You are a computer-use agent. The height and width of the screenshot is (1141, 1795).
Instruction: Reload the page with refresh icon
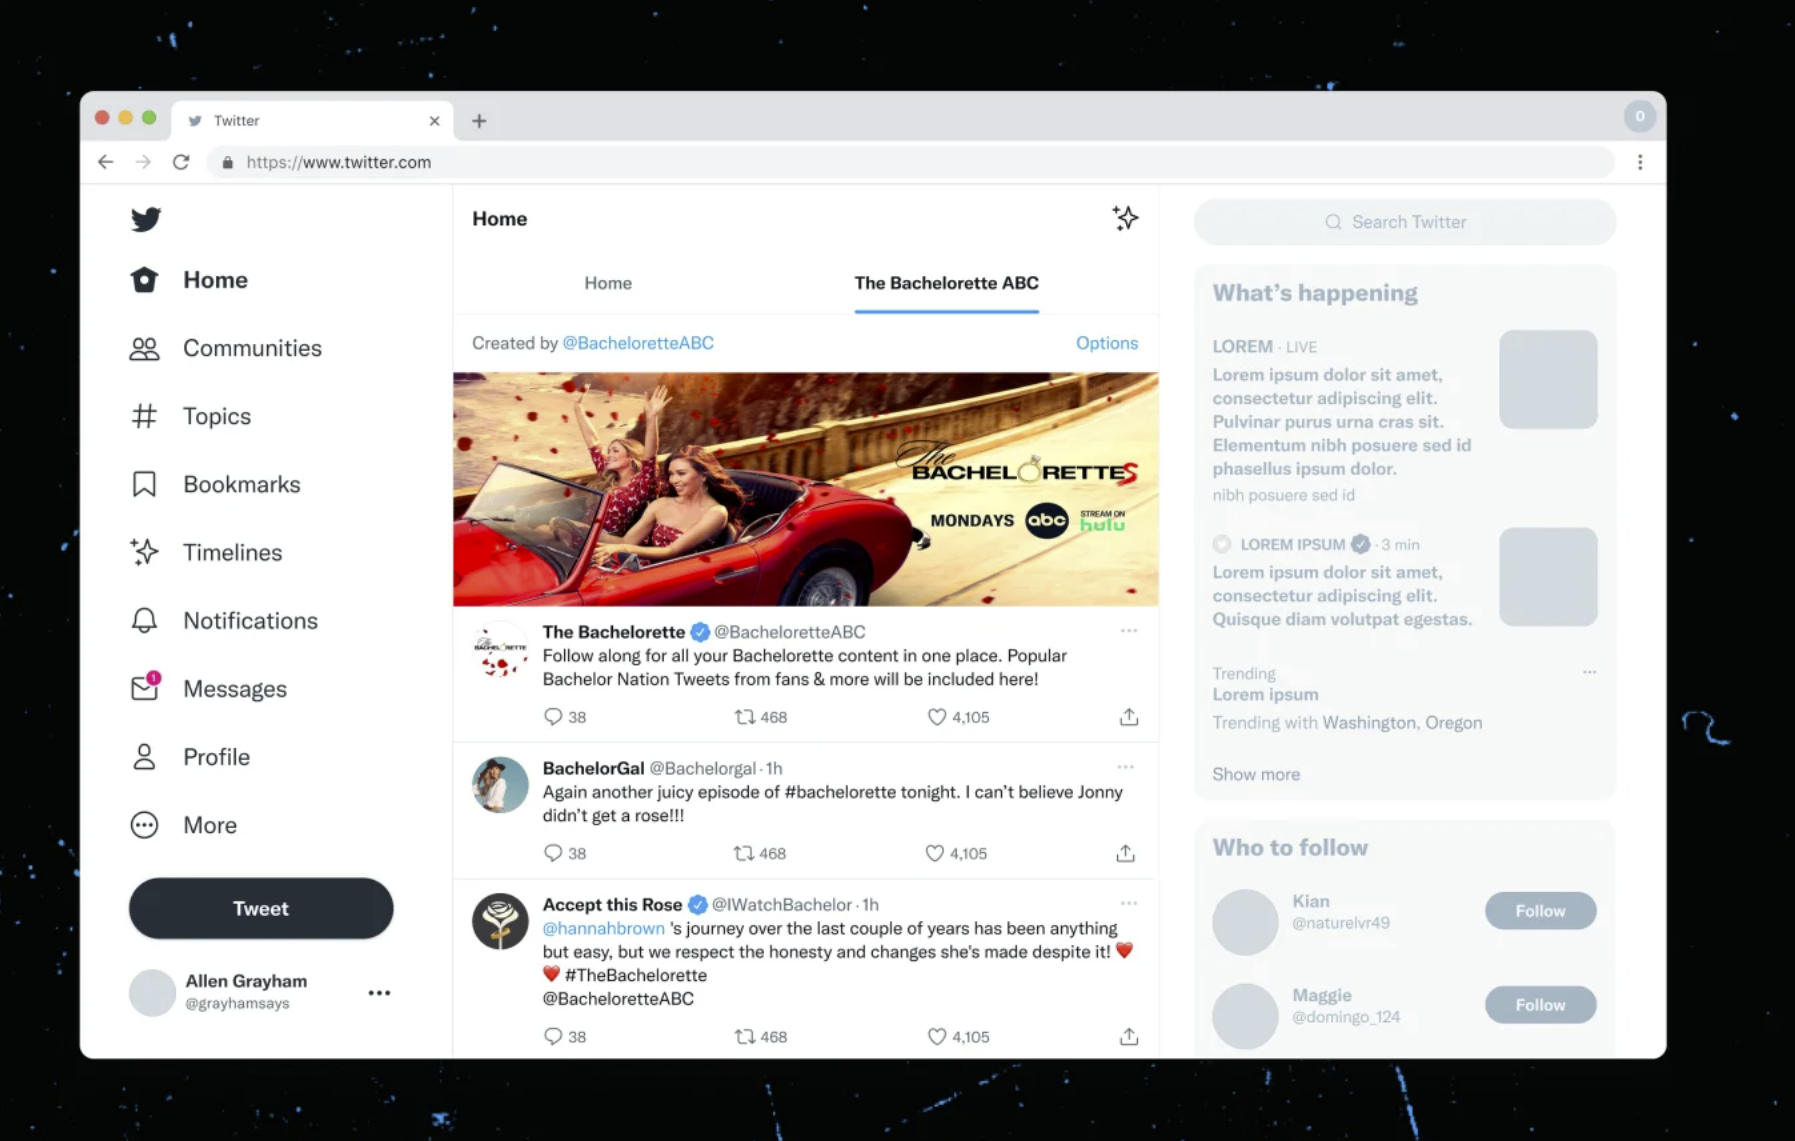click(181, 162)
